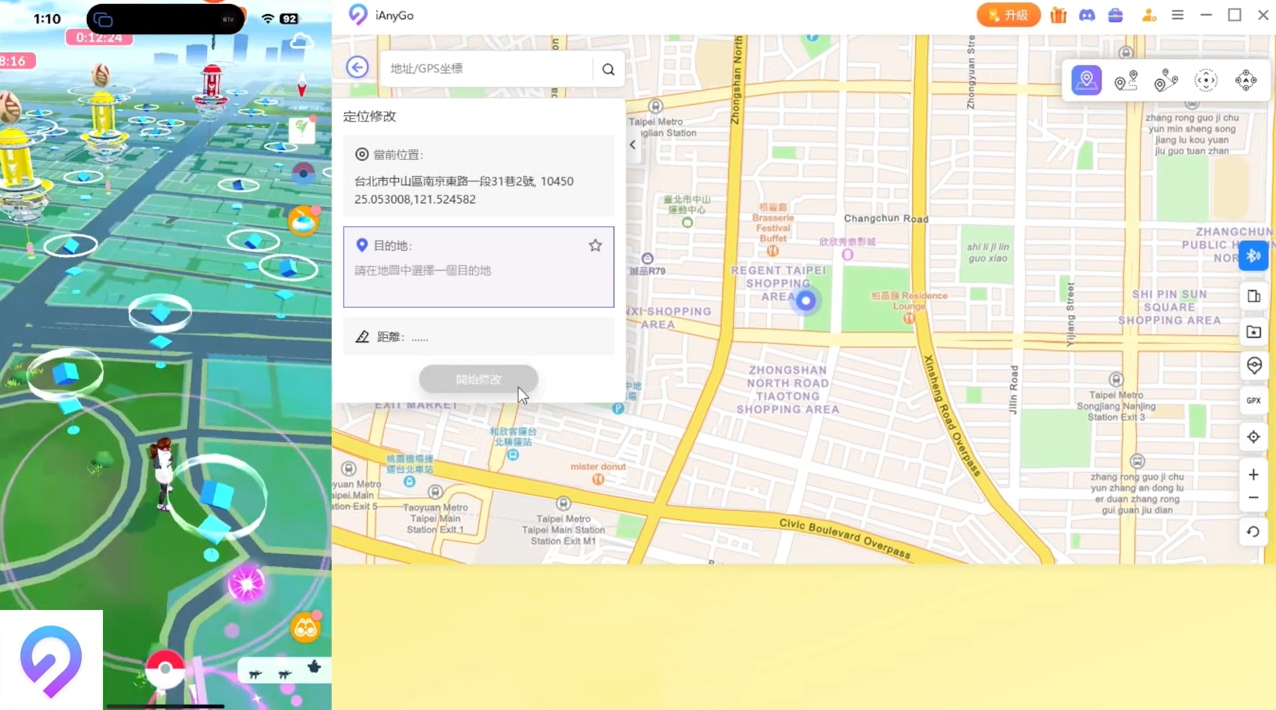The height and width of the screenshot is (710, 1276).
Task: Center map on current location
Action: coord(1254,437)
